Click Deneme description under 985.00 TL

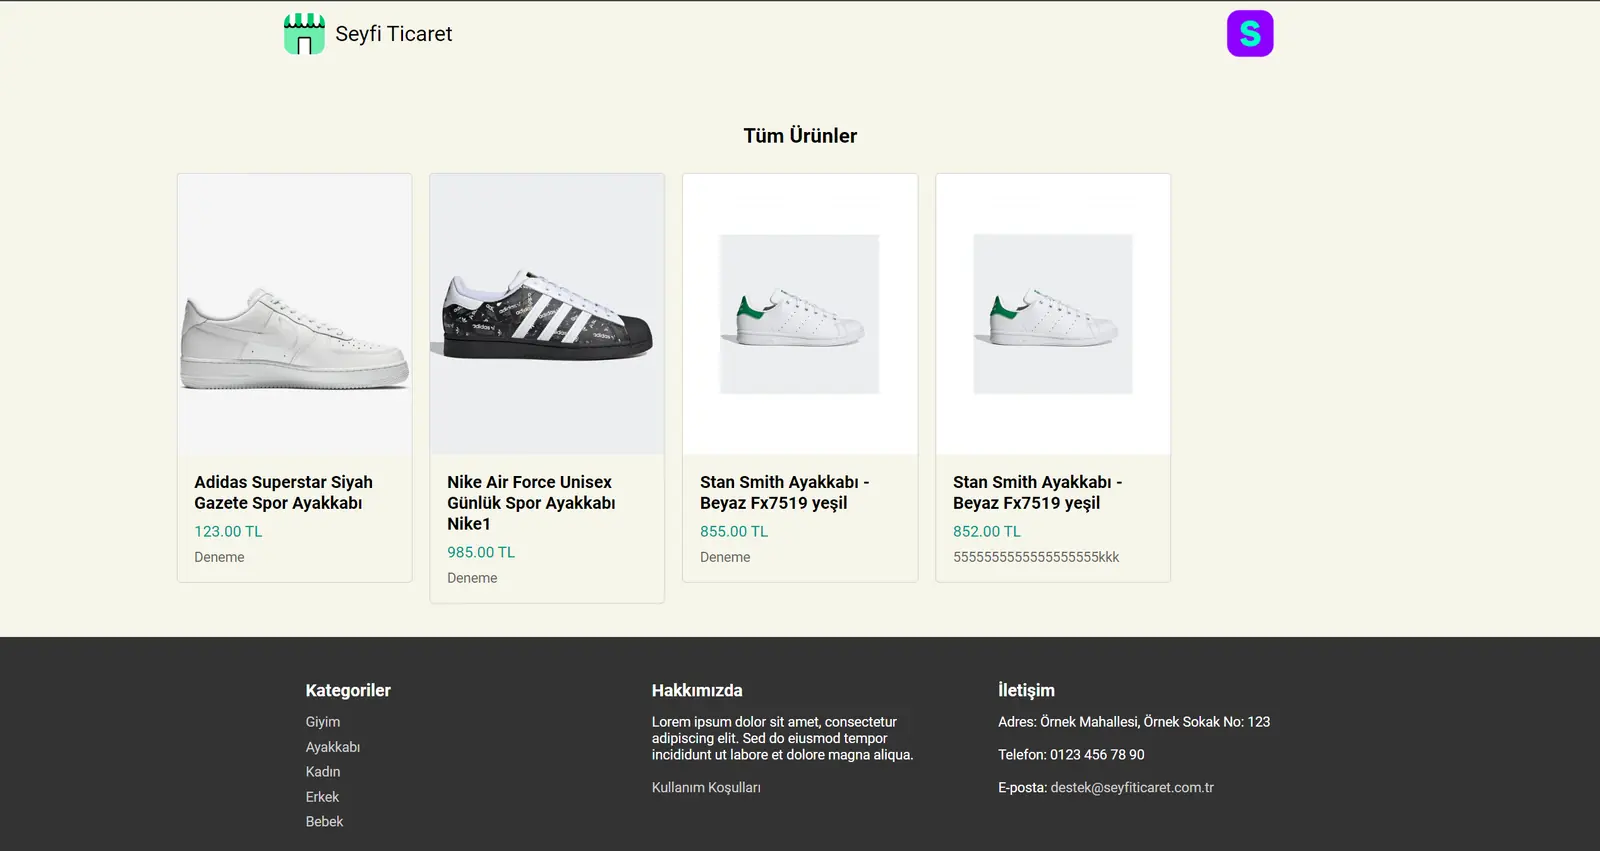[472, 579]
